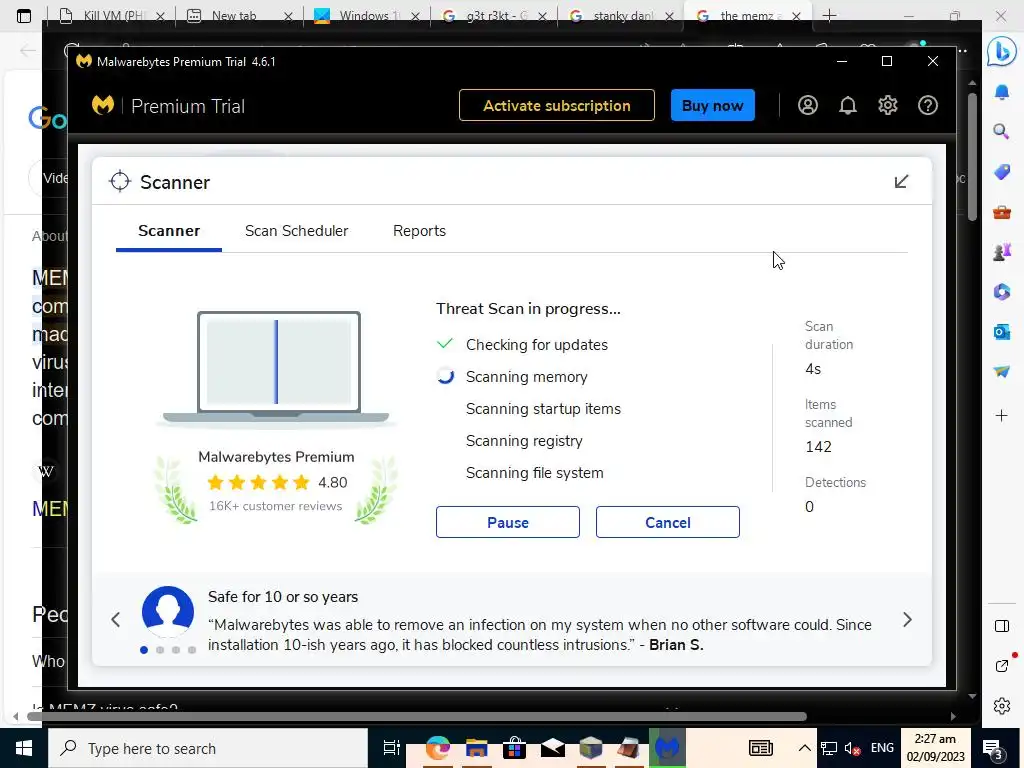
Task: Open Edge sidebar tools briefcase
Action: 1001,212
